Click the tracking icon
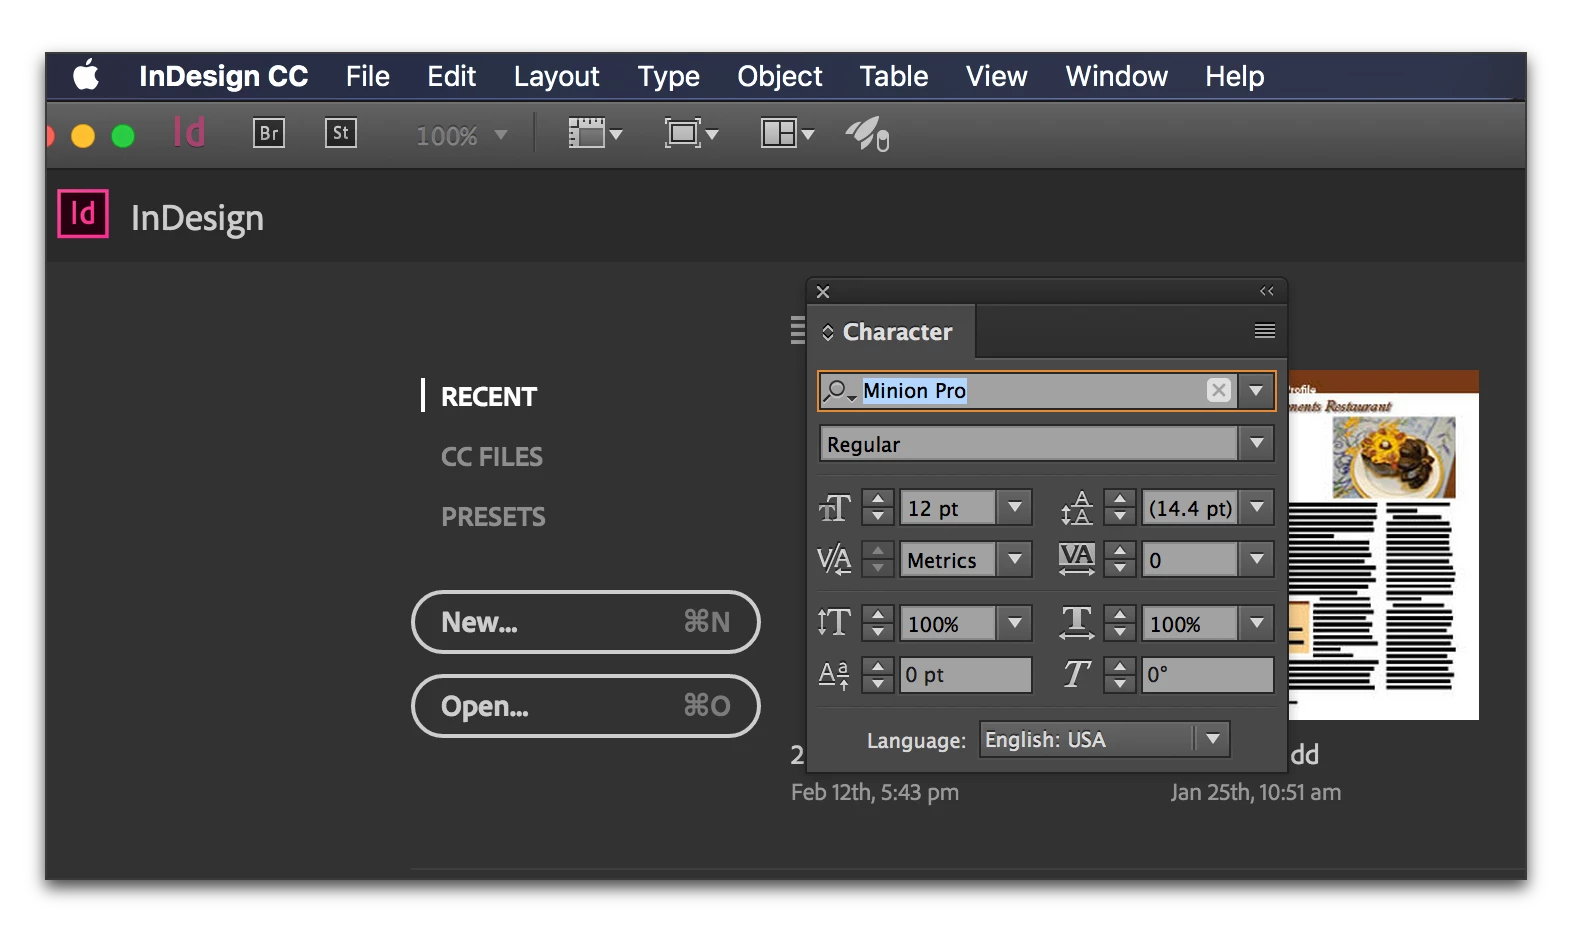Viewport: 1573px width, 932px height. point(1076,559)
